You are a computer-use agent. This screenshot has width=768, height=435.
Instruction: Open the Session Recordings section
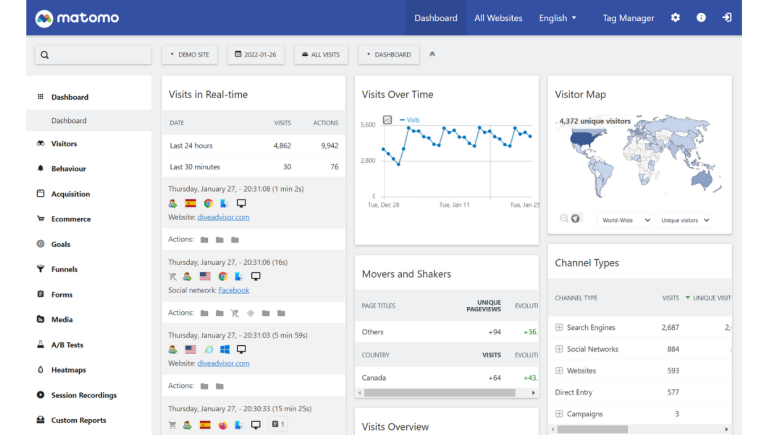(x=83, y=395)
